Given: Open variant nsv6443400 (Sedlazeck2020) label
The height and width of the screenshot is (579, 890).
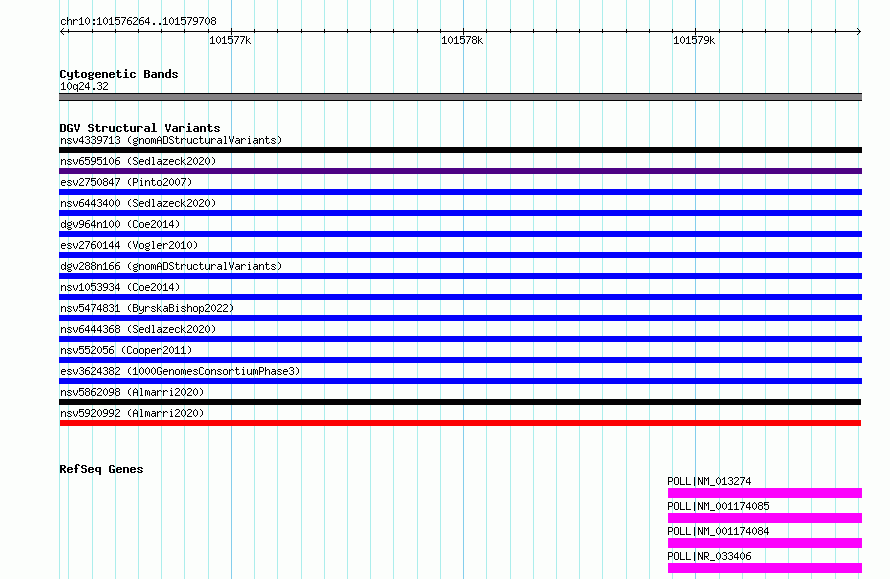Looking at the screenshot, I should click(138, 203).
